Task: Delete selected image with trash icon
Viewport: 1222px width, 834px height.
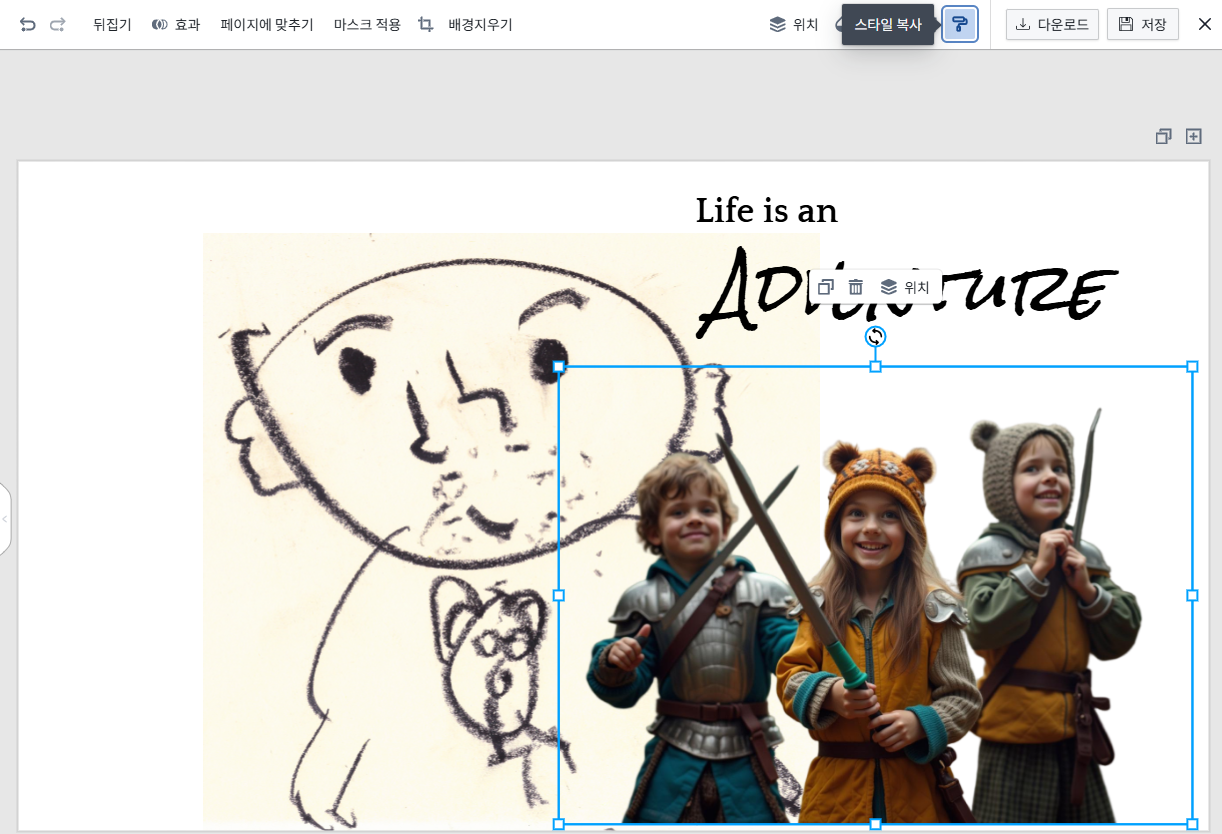Action: click(x=856, y=287)
